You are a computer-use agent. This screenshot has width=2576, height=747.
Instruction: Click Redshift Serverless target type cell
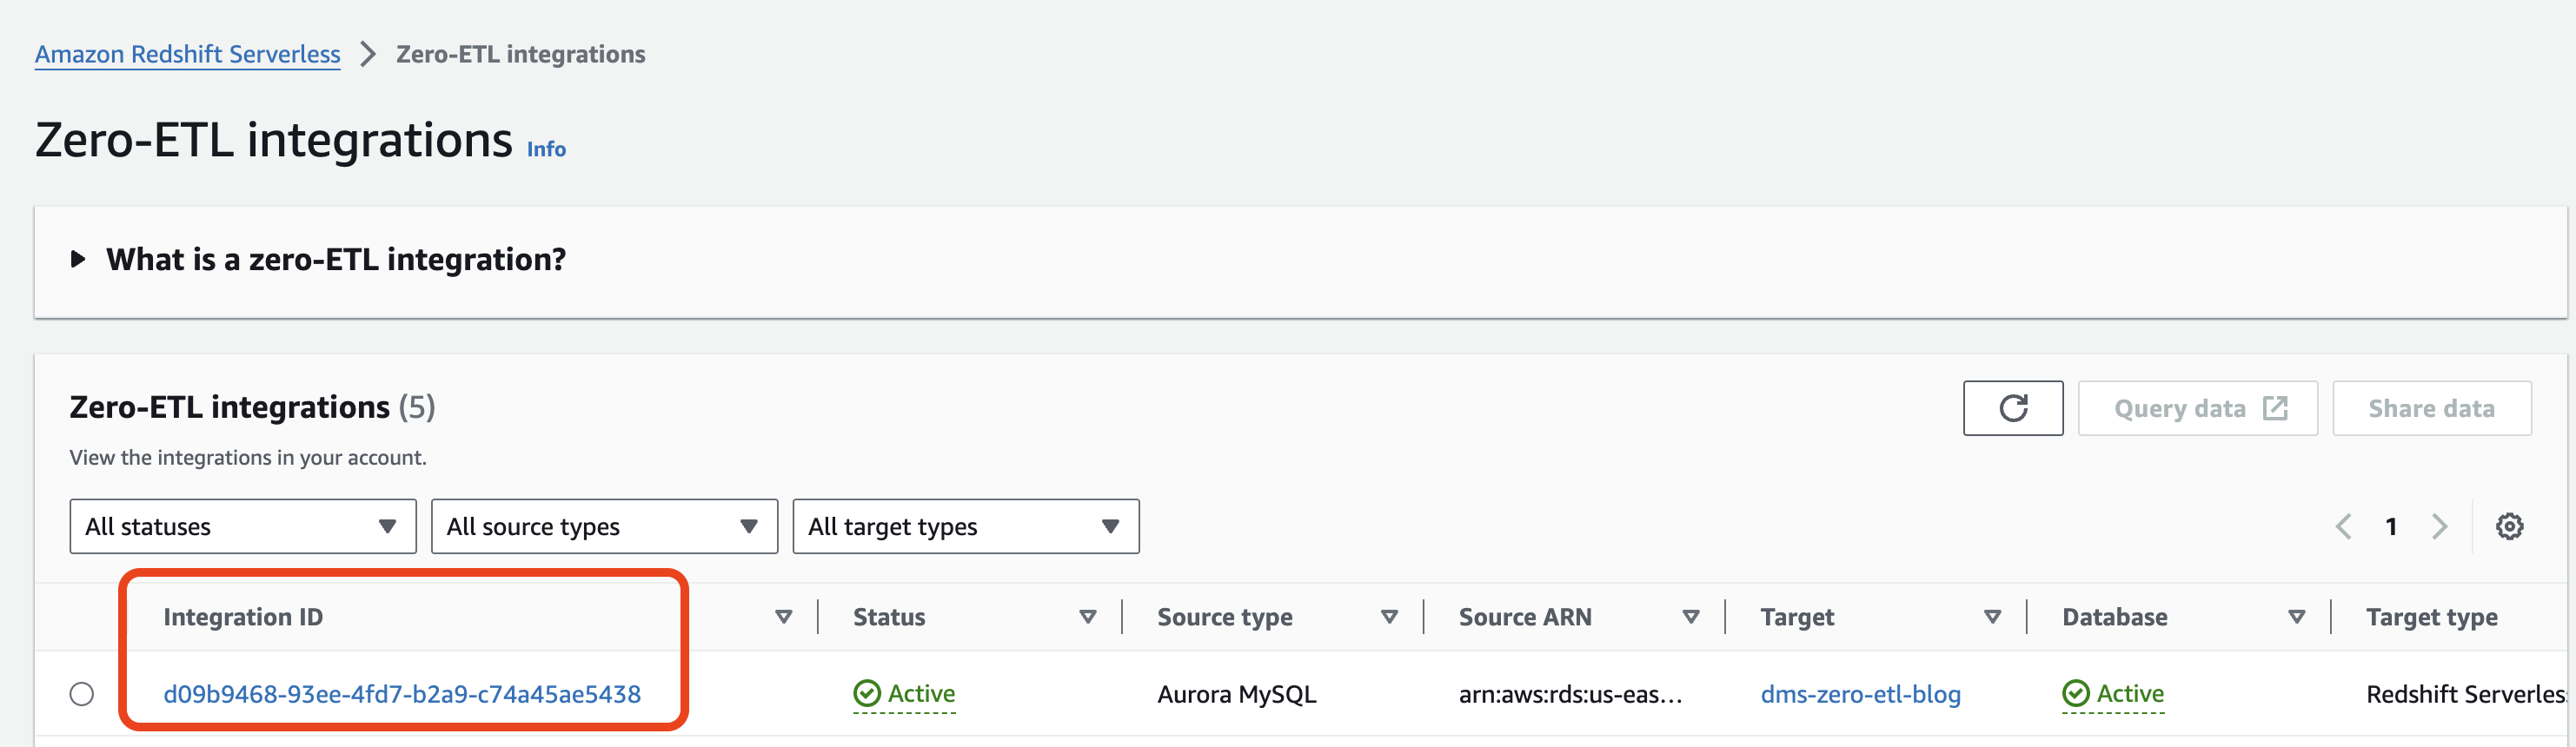tap(2465, 694)
